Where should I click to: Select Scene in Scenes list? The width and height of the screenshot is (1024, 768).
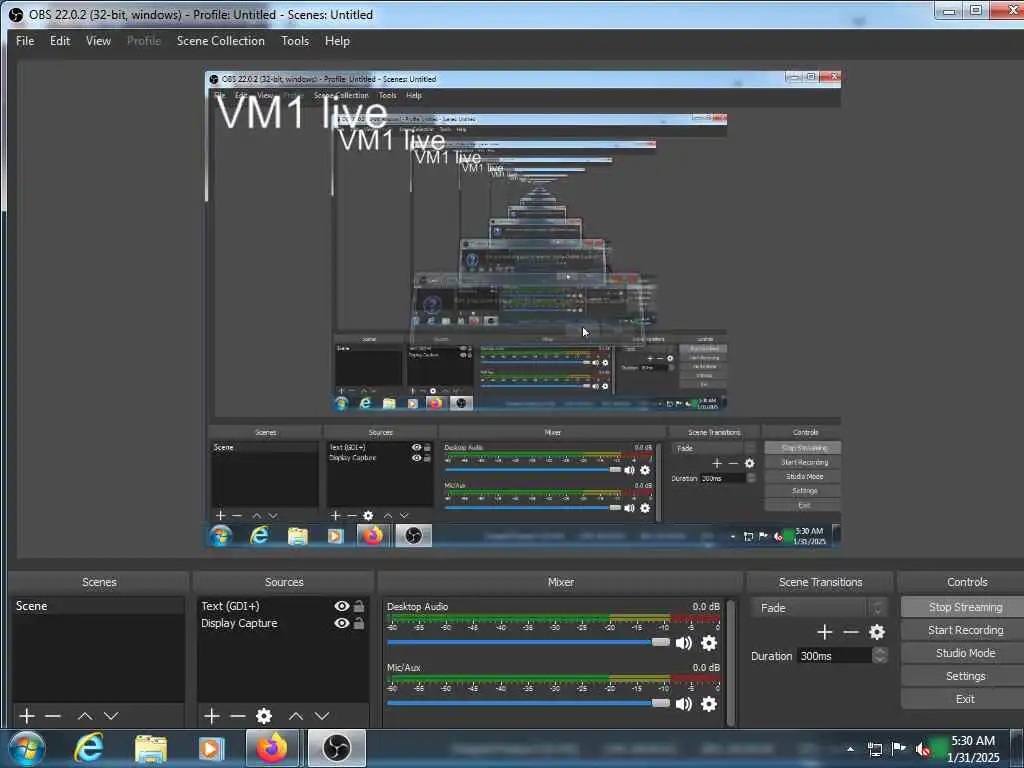click(98, 606)
